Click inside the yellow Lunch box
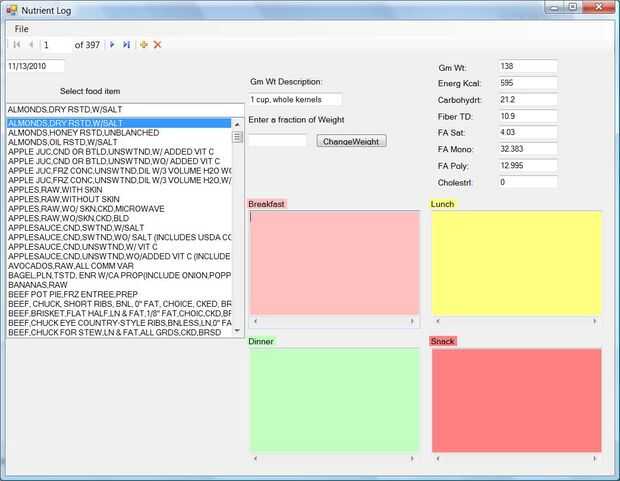 click(516, 263)
